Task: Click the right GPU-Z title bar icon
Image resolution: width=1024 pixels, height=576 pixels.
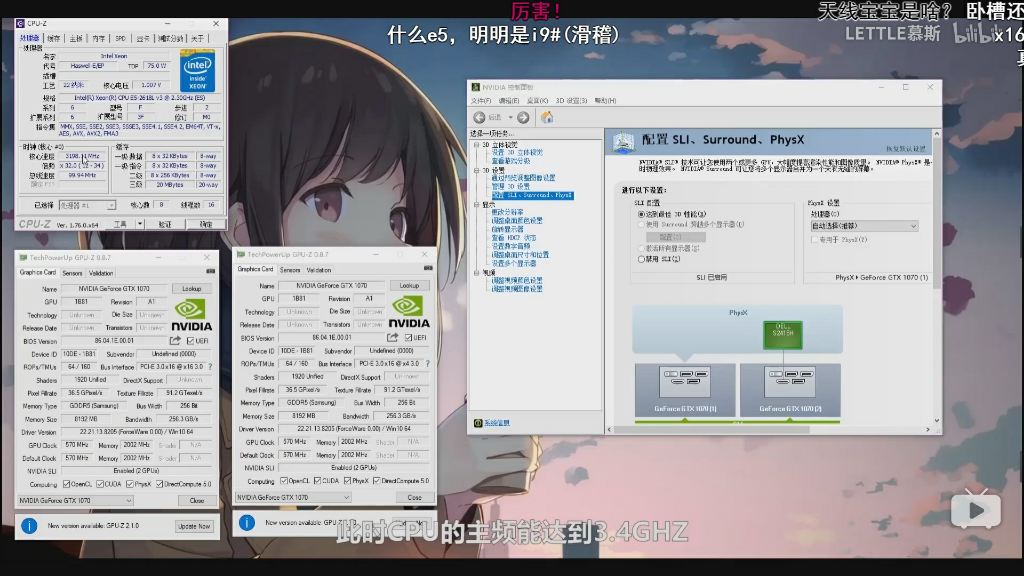Action: (241, 255)
